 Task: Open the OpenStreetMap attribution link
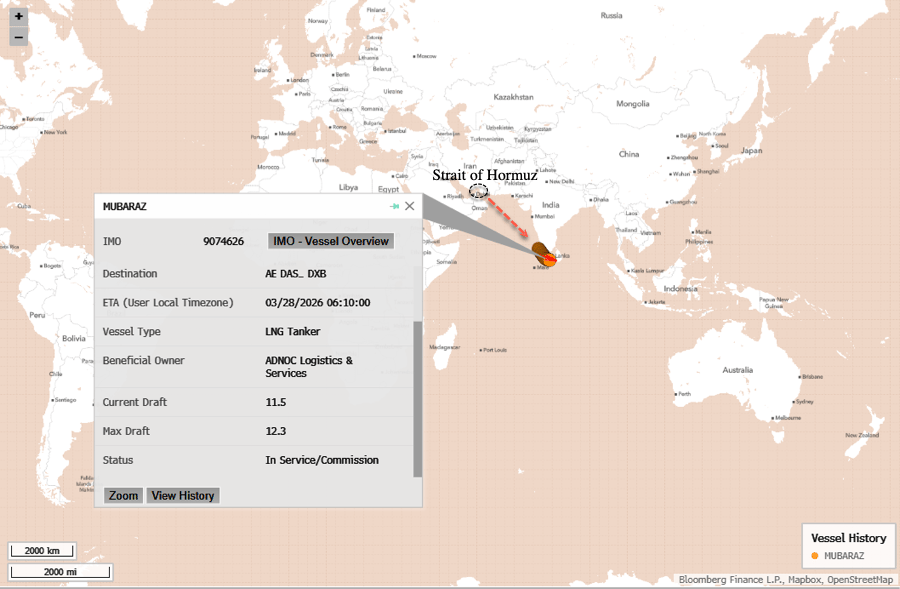[859, 580]
